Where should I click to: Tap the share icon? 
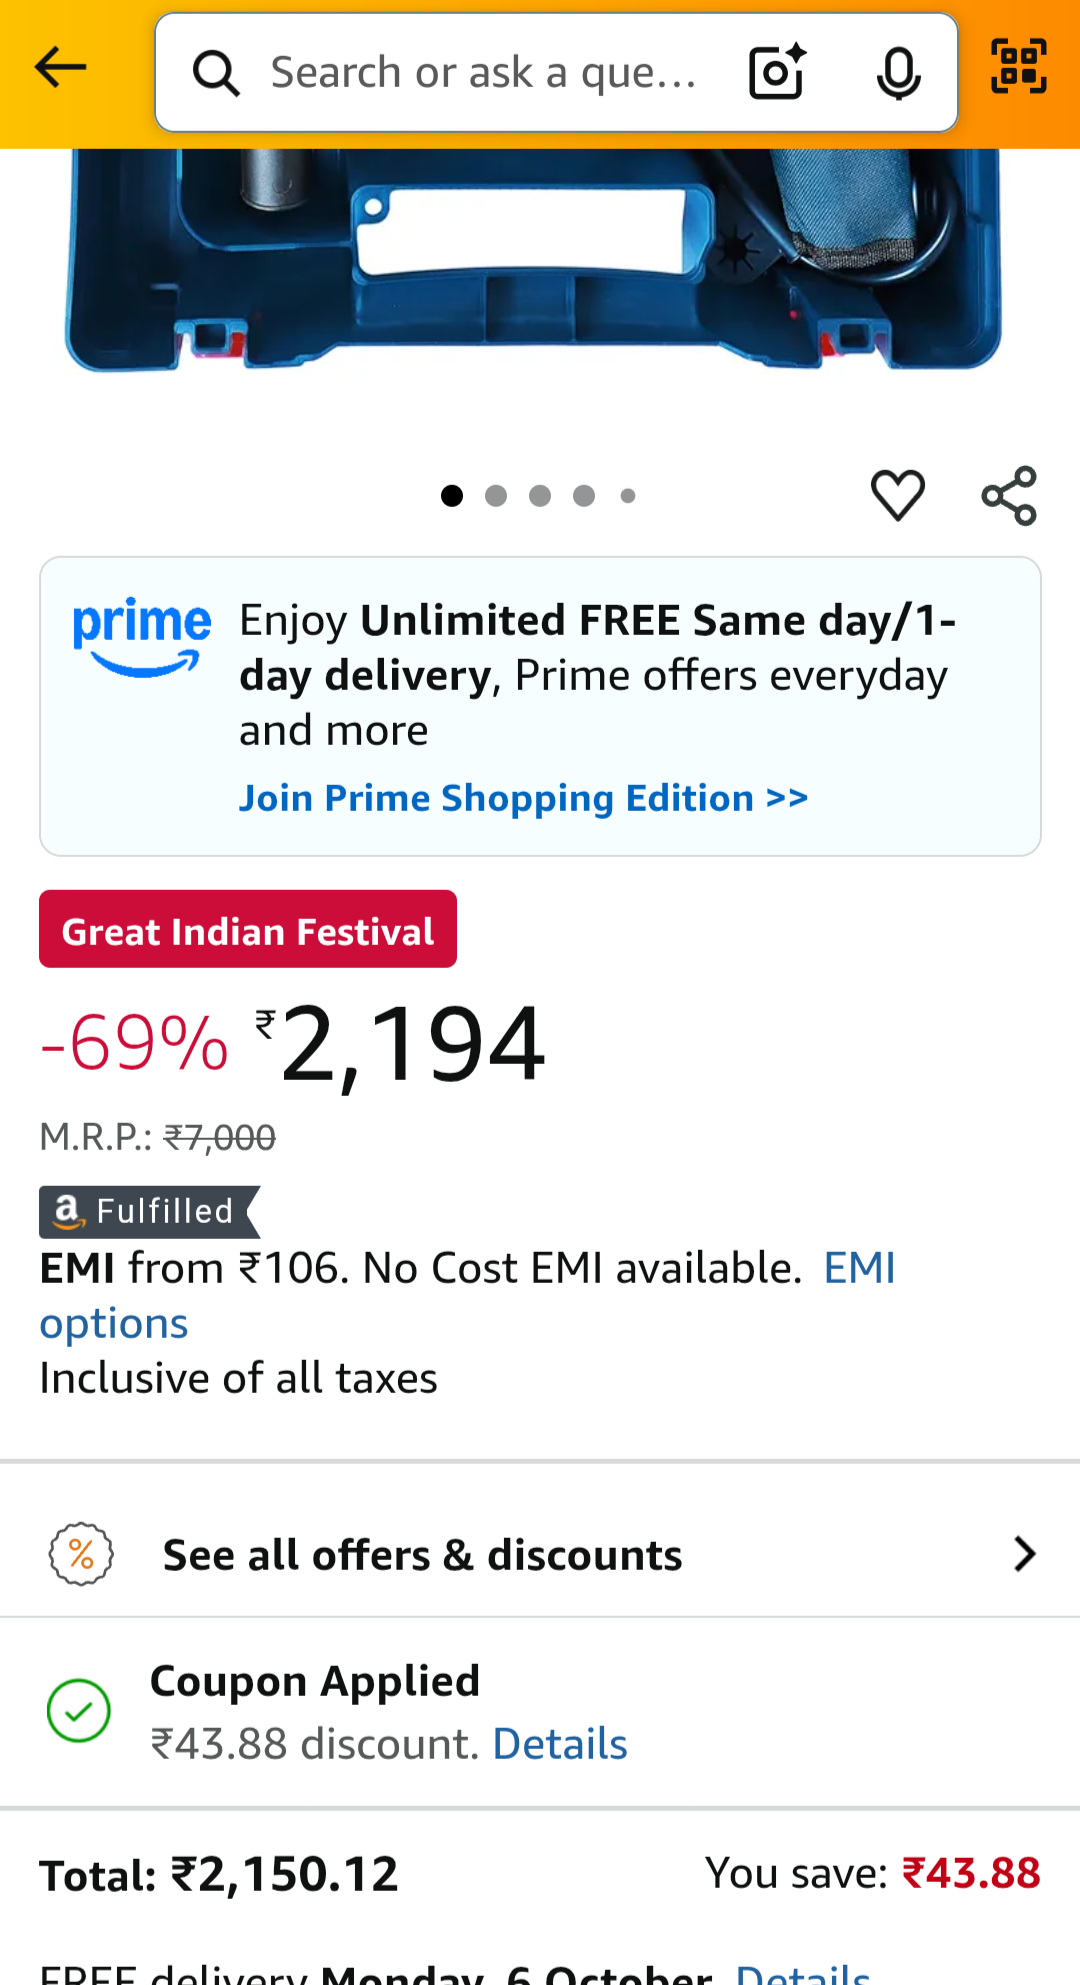click(1009, 495)
